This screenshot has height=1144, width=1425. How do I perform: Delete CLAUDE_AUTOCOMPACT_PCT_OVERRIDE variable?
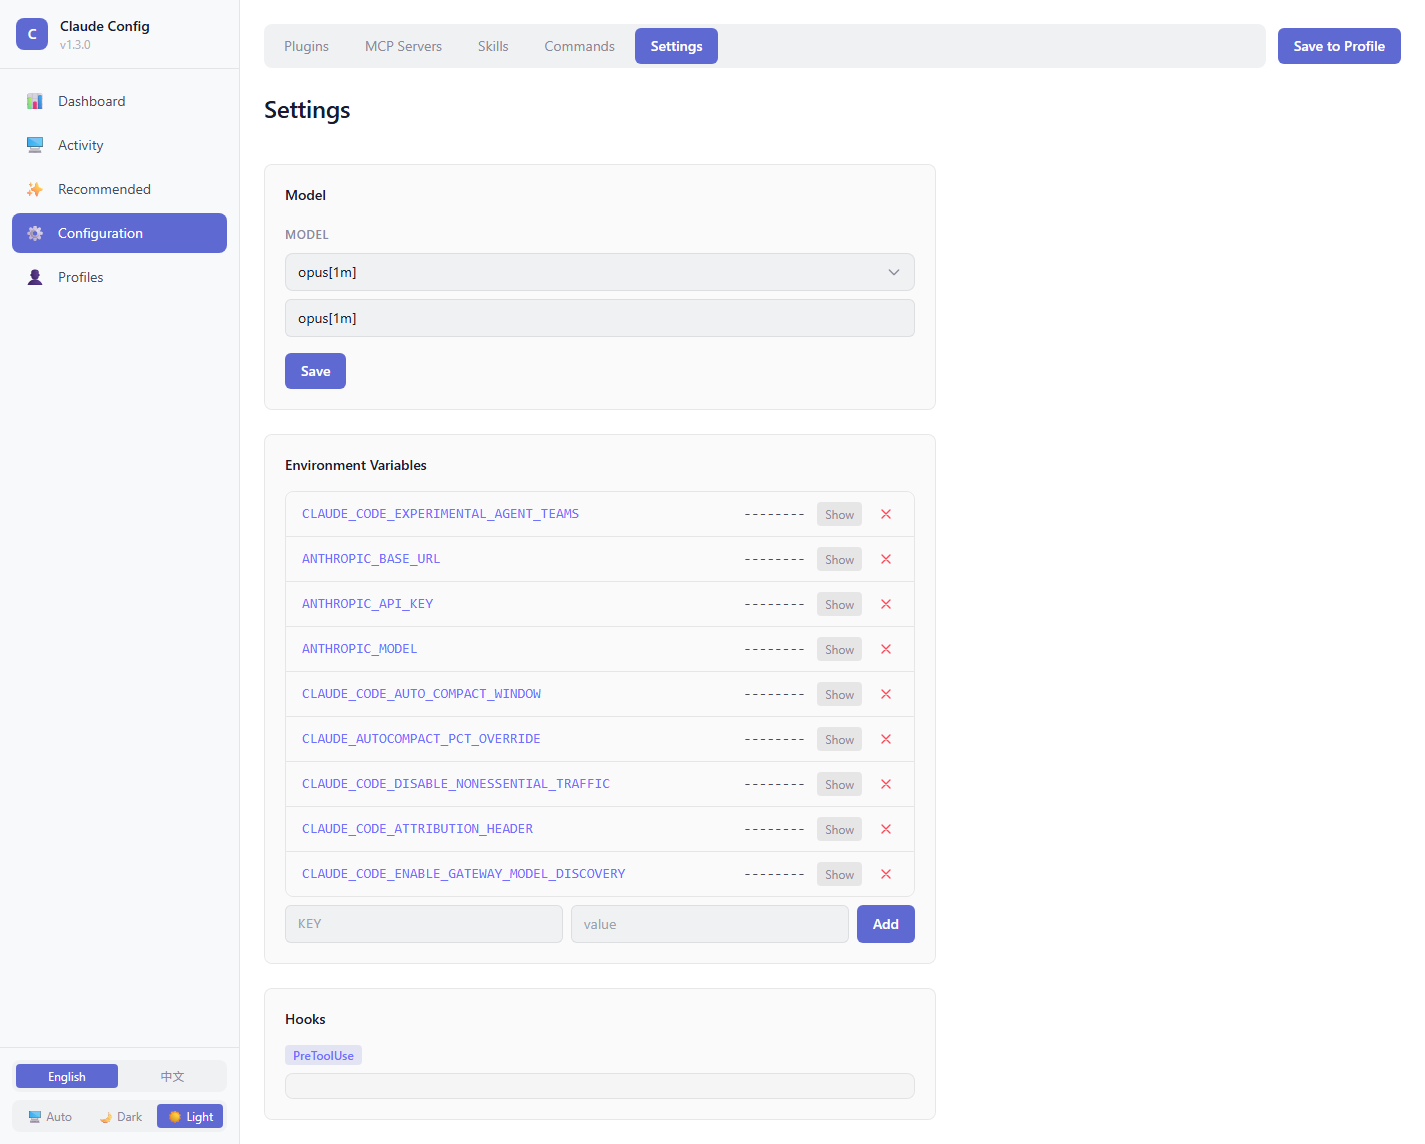click(886, 739)
